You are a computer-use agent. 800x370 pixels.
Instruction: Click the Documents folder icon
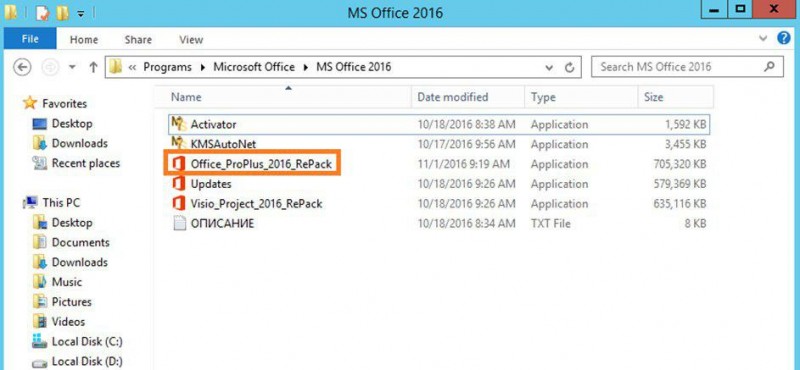[x=40, y=242]
